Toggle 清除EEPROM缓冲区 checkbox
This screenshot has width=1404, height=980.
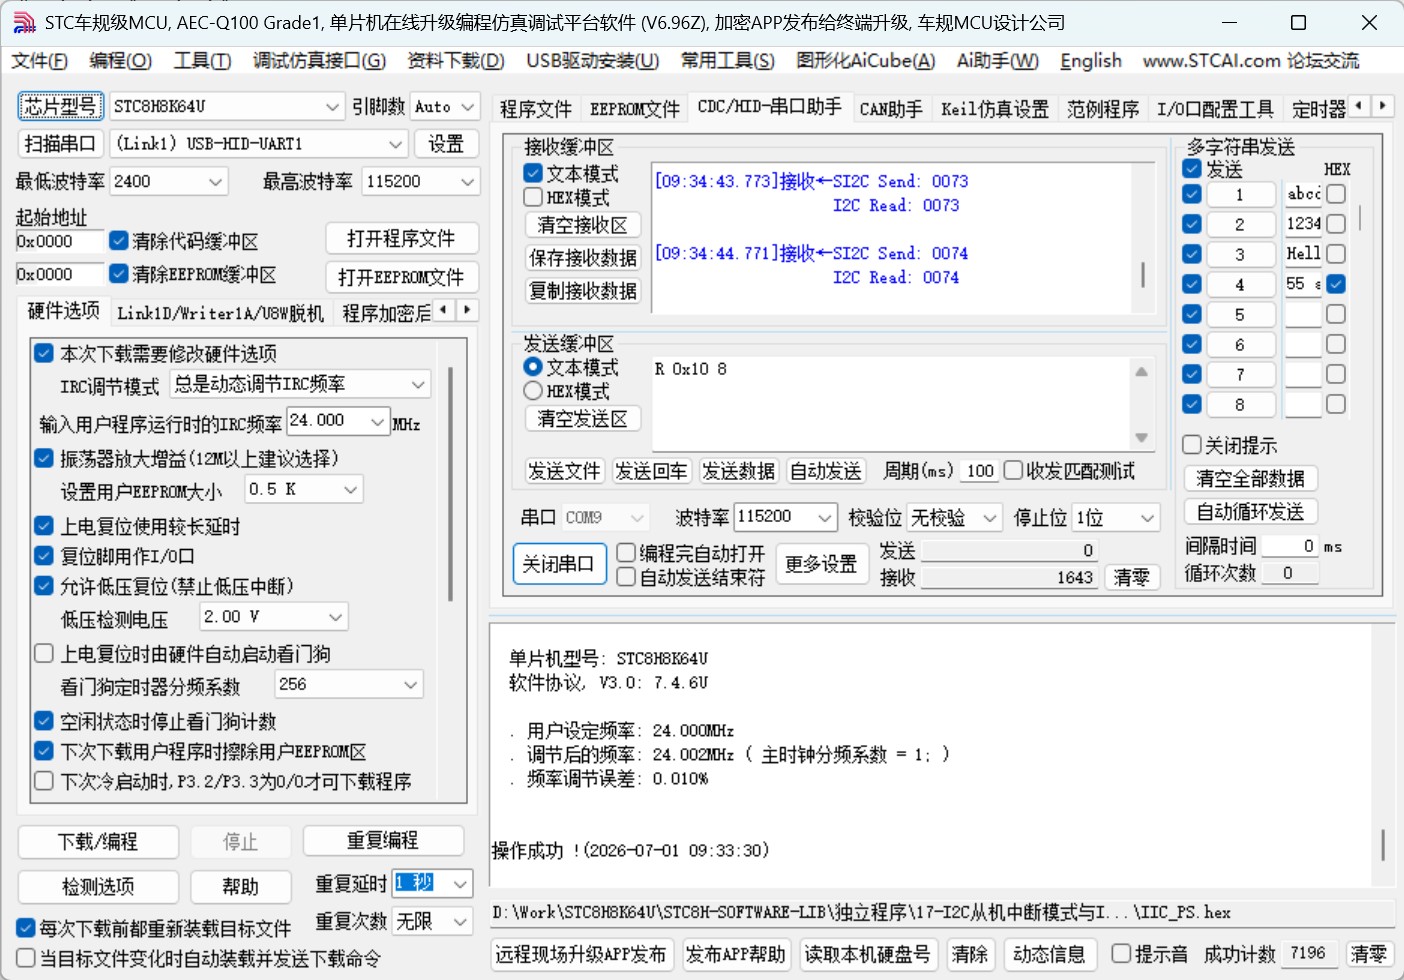pos(119,273)
